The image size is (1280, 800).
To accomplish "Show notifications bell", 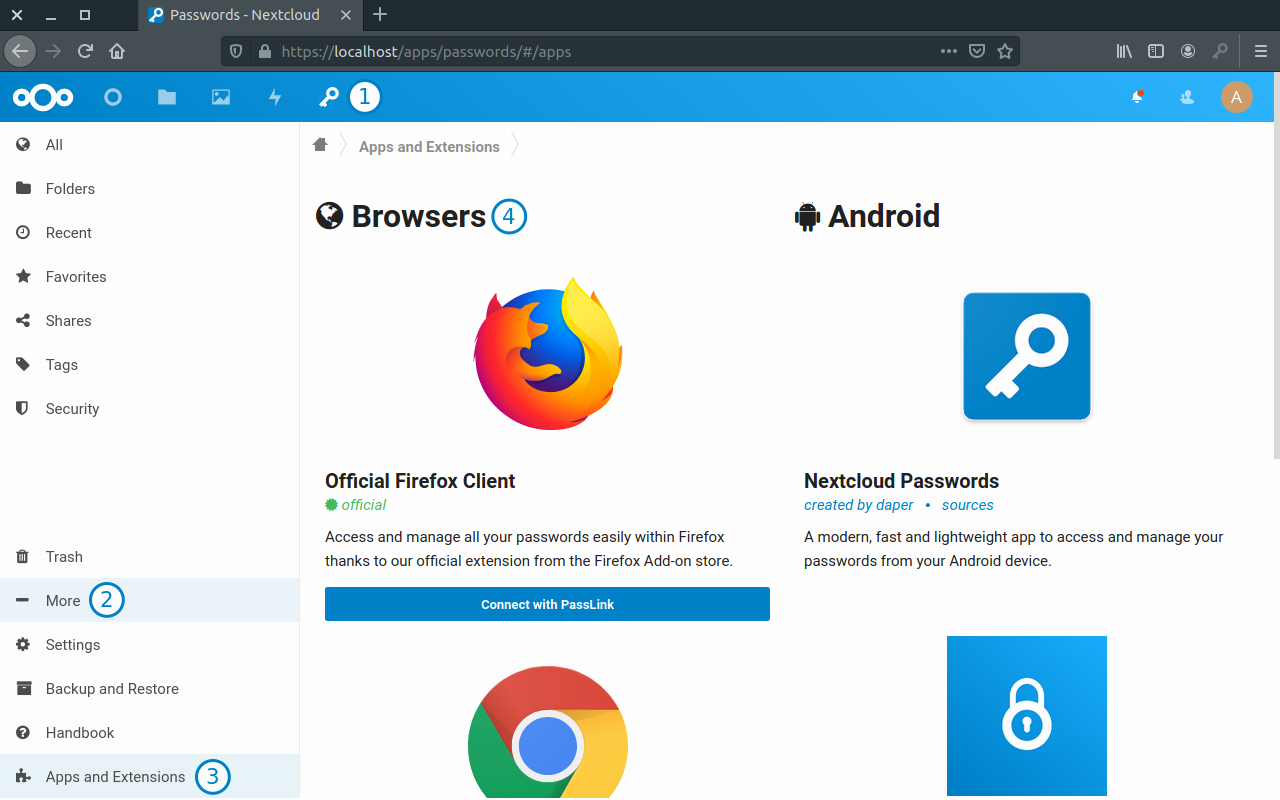I will tap(1137, 97).
